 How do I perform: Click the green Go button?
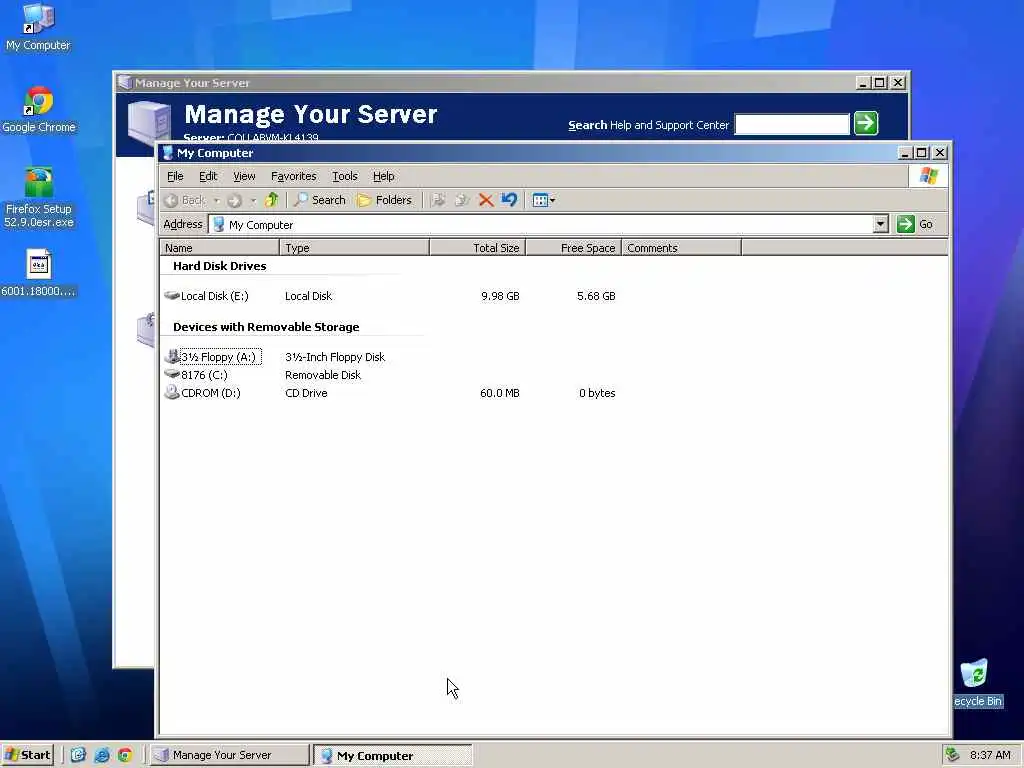pos(916,224)
